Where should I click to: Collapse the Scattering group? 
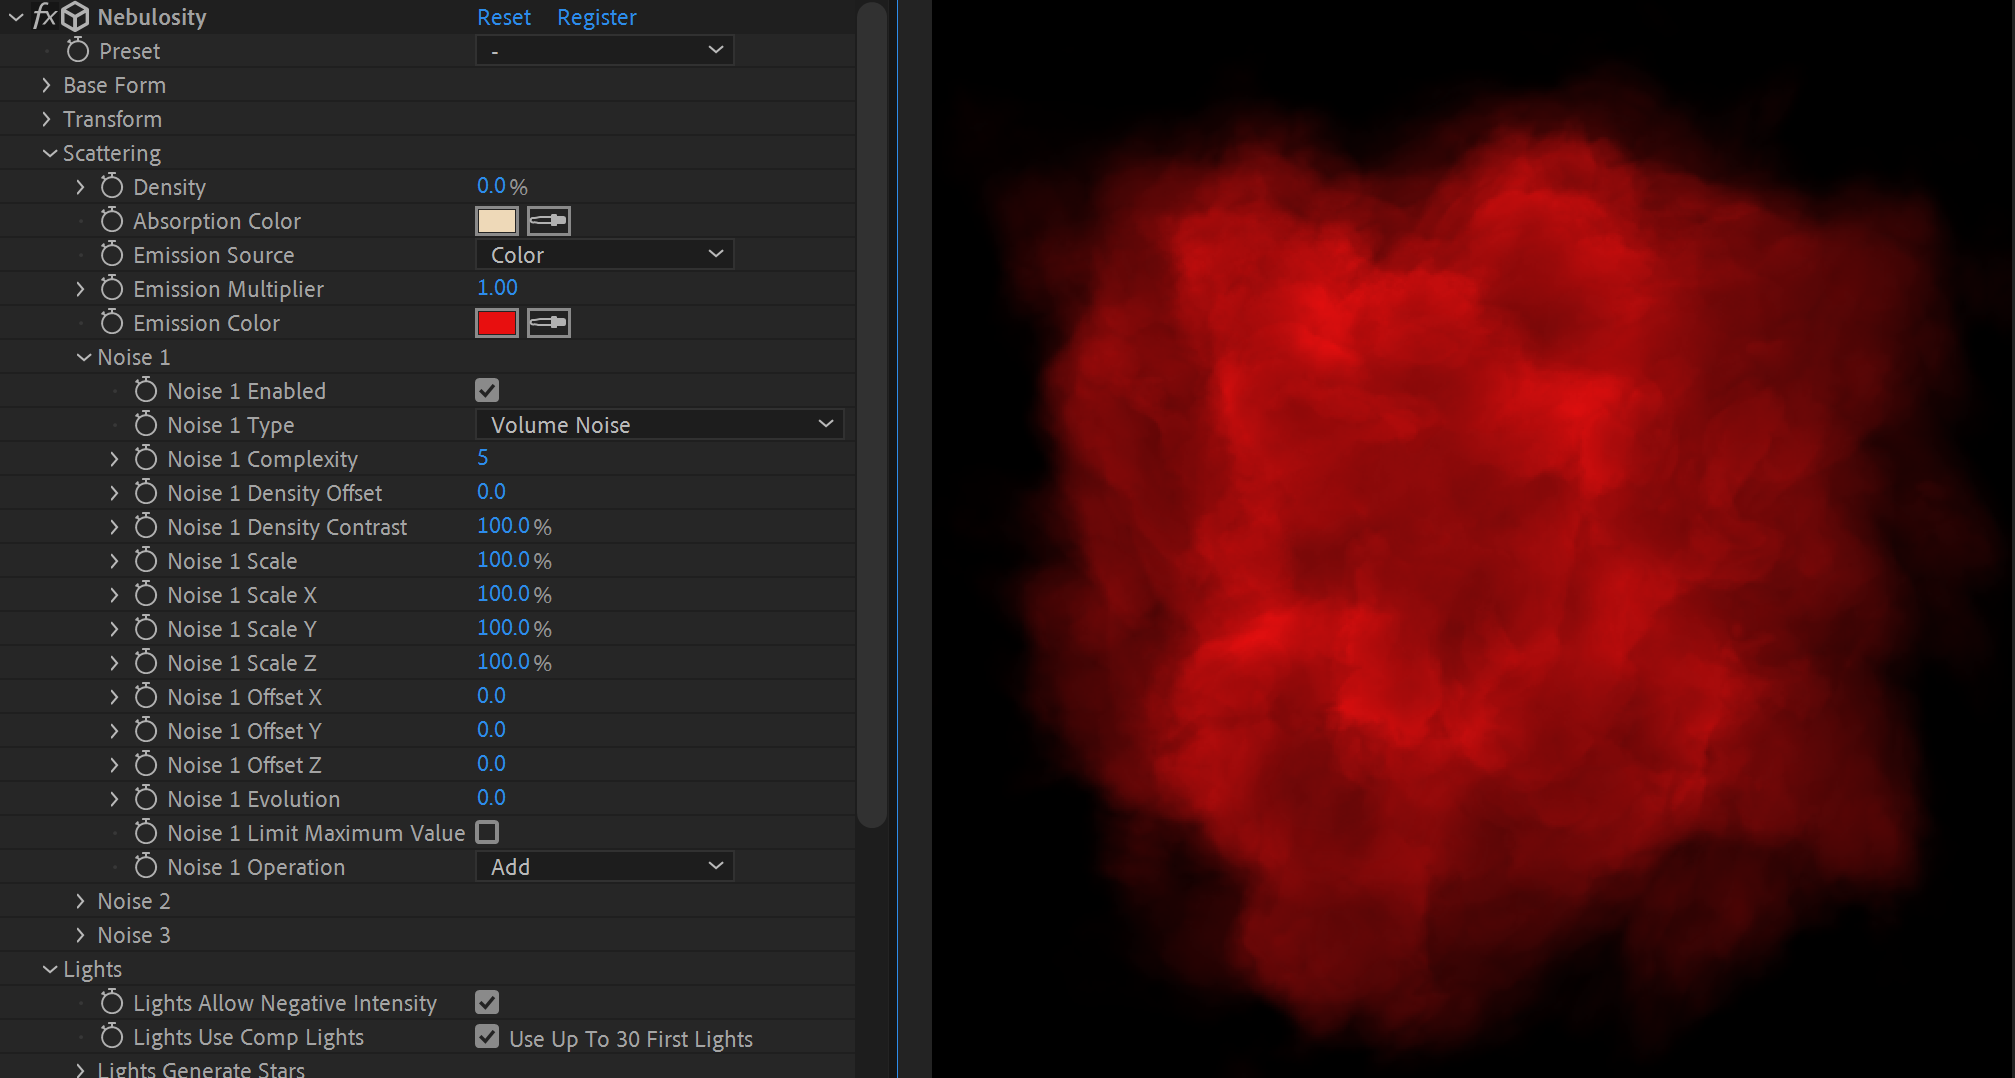click(x=49, y=153)
